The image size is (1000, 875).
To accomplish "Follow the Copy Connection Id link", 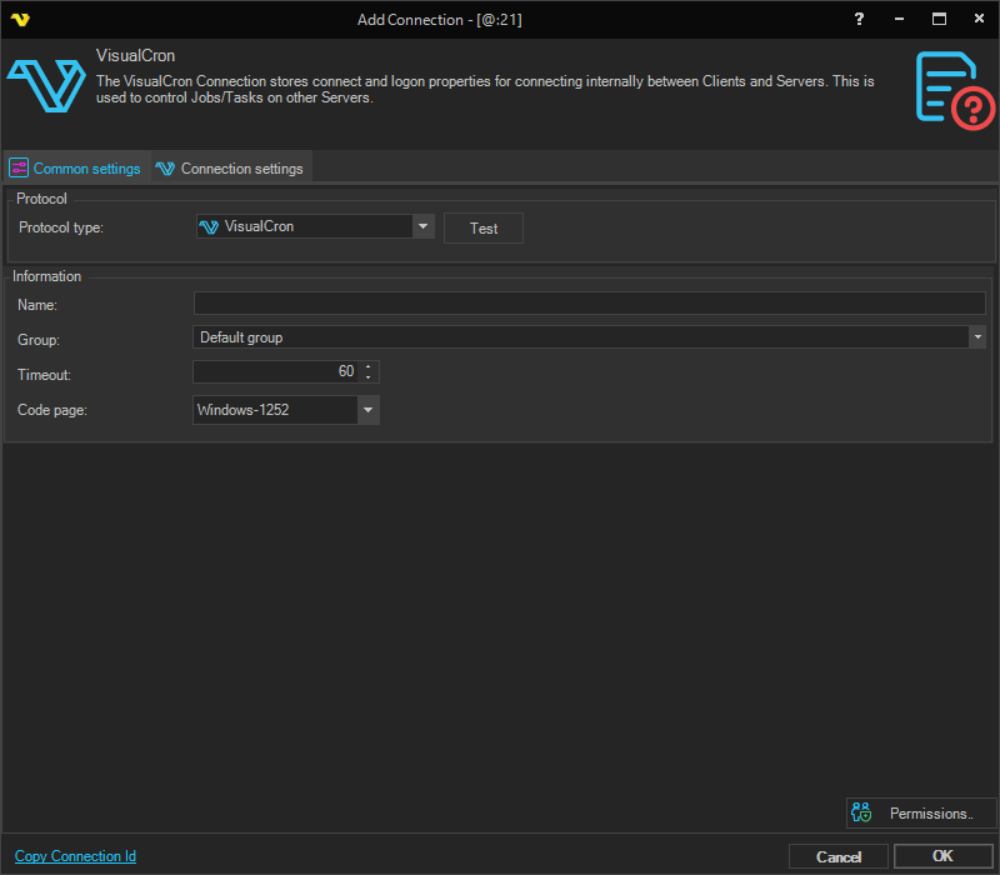I will (76, 856).
